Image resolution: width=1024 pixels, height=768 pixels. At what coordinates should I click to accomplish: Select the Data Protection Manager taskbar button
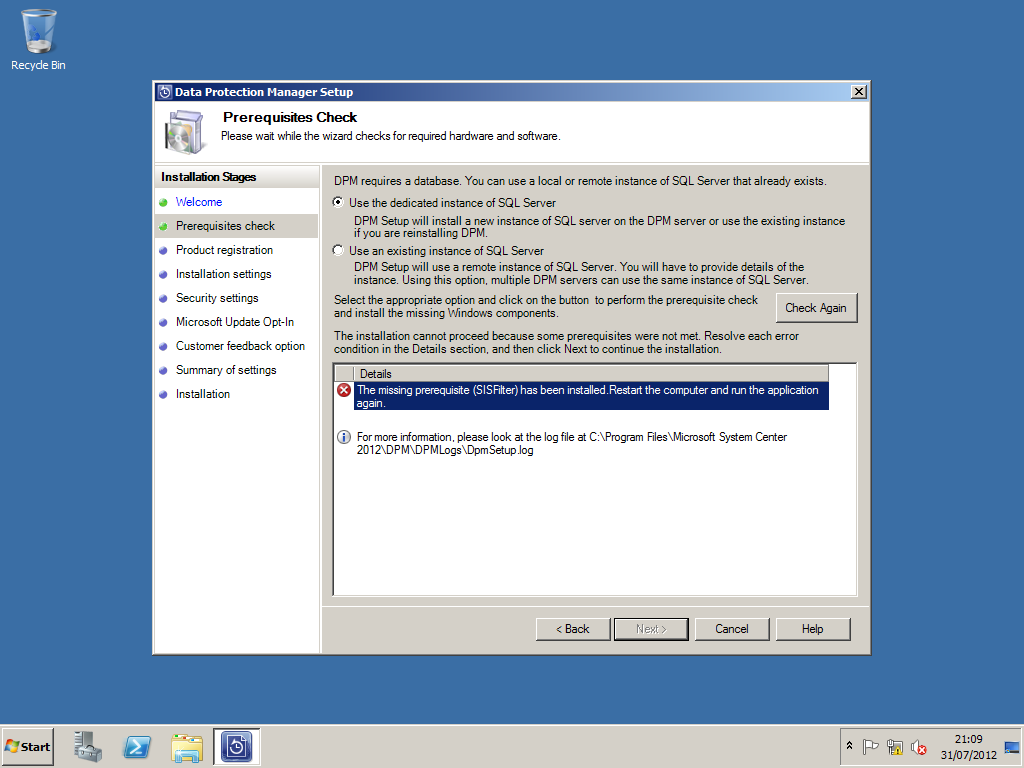236,746
